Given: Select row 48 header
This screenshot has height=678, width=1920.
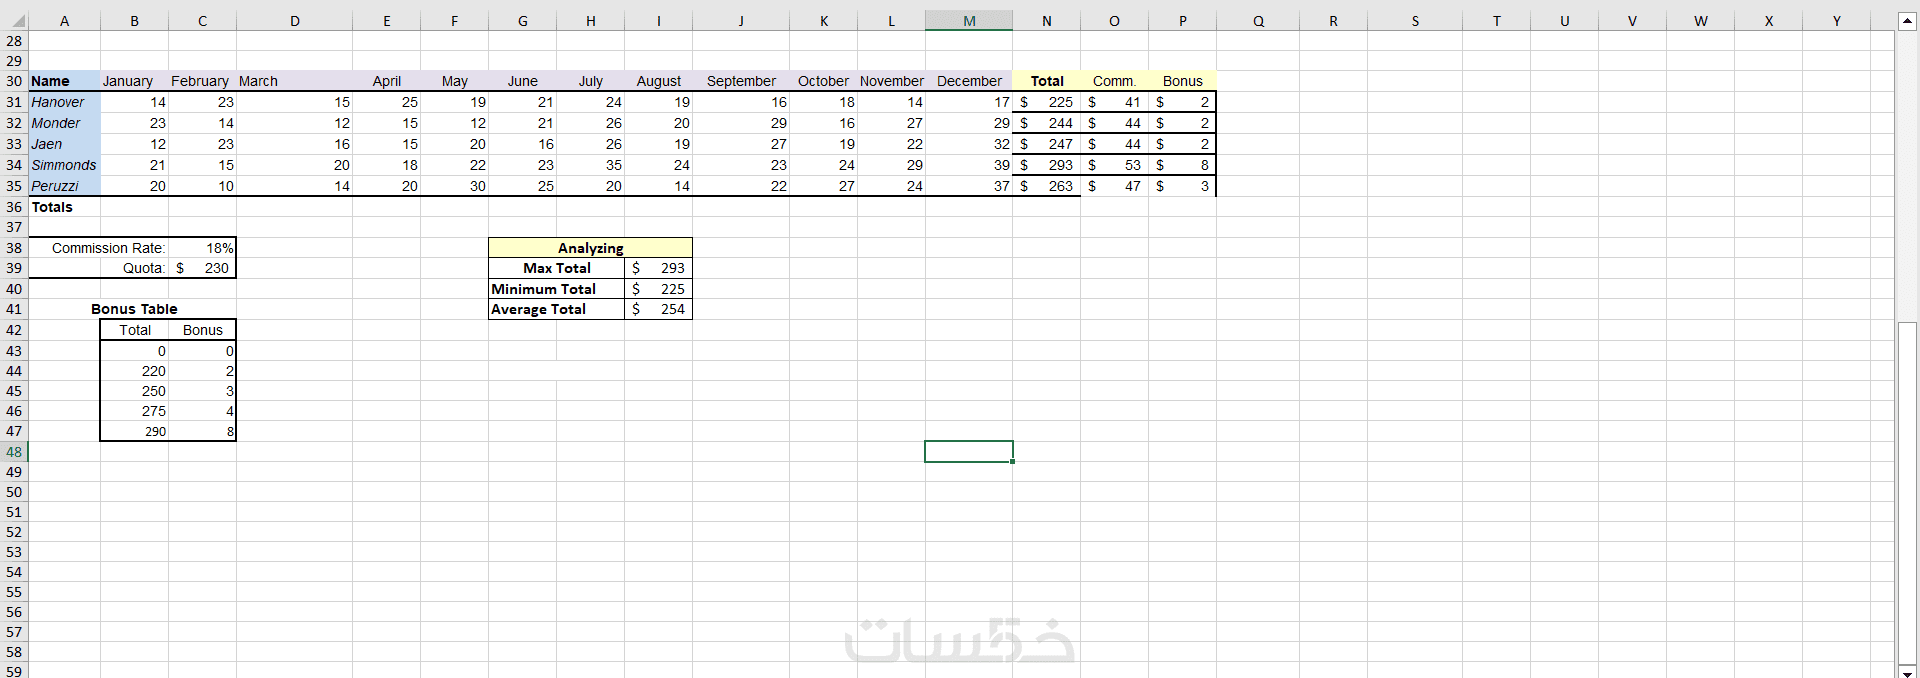Looking at the screenshot, I should (x=14, y=452).
